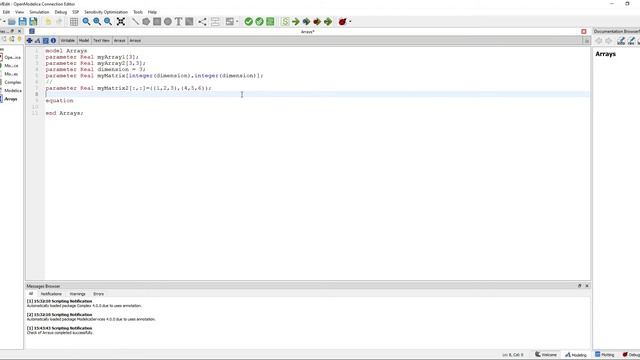Show Warnings messages tab
The height and width of the screenshot is (360, 640).
pyautogui.click(x=78, y=294)
